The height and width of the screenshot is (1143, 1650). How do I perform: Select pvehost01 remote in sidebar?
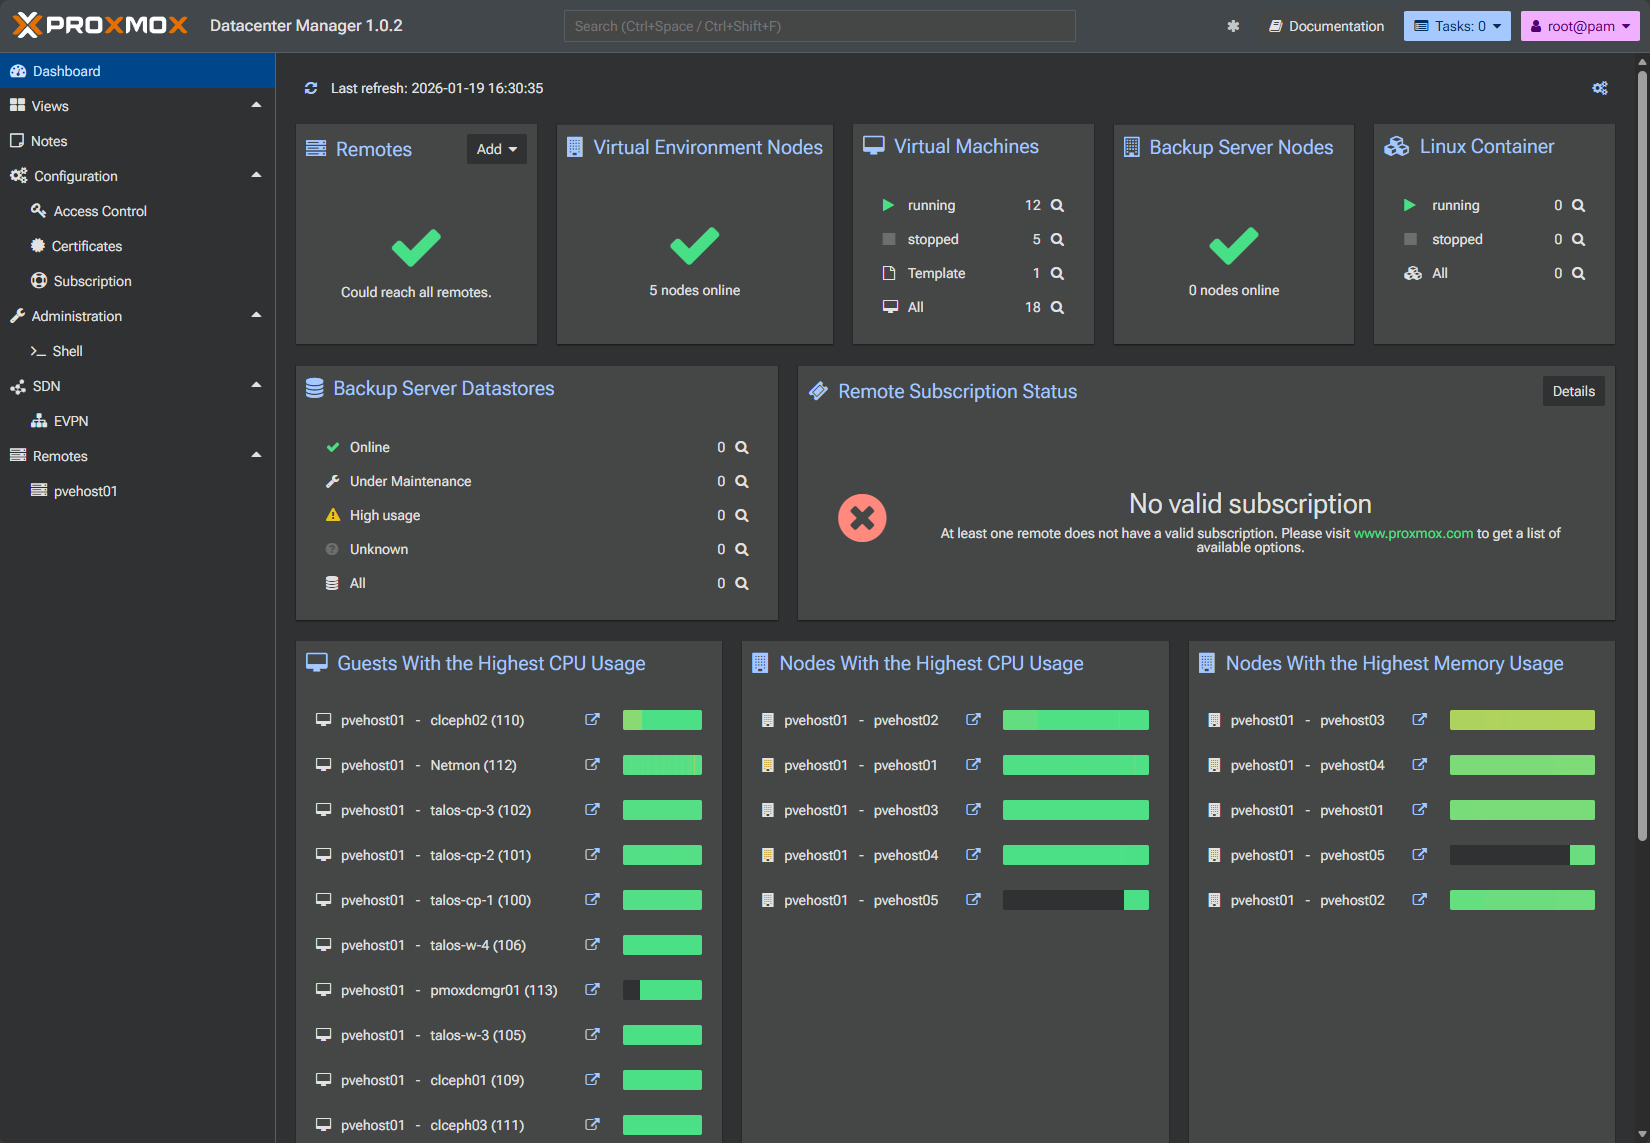[138, 491]
